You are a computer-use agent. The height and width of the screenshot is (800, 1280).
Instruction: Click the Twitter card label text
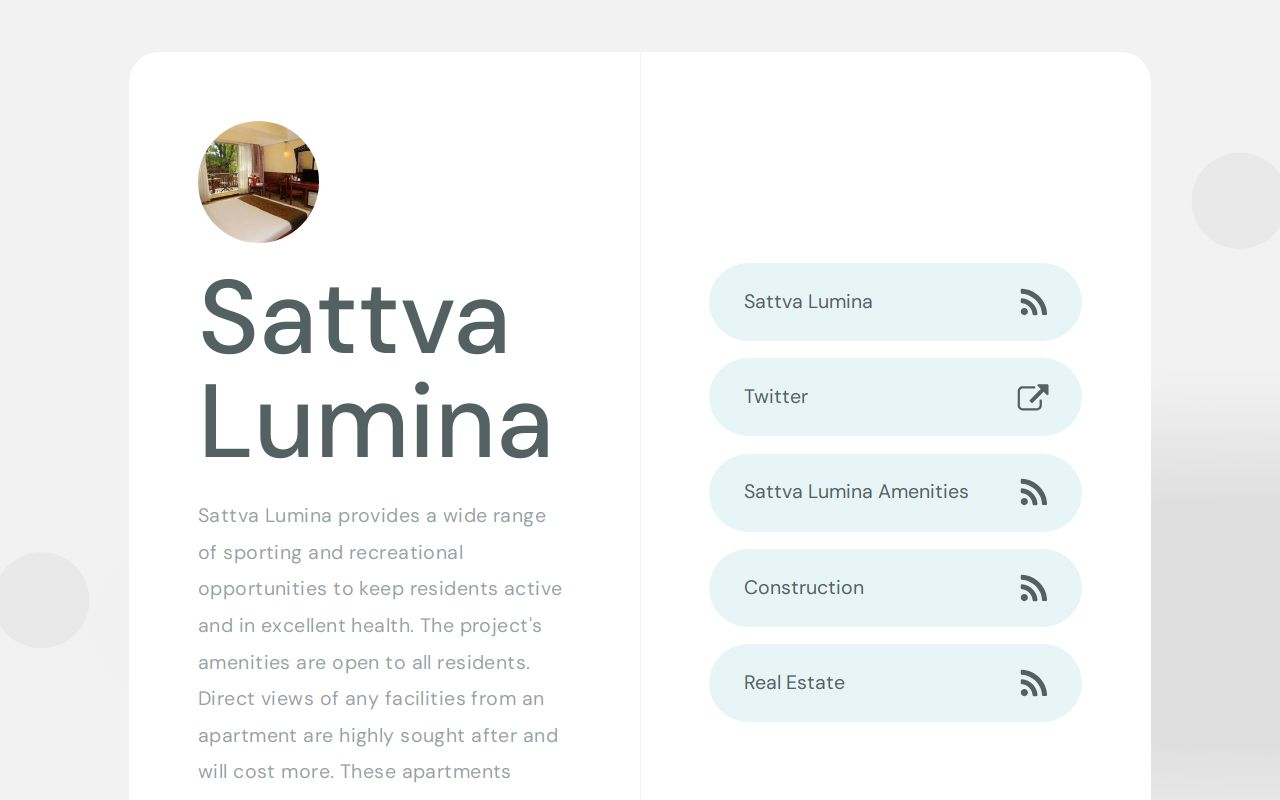point(776,397)
